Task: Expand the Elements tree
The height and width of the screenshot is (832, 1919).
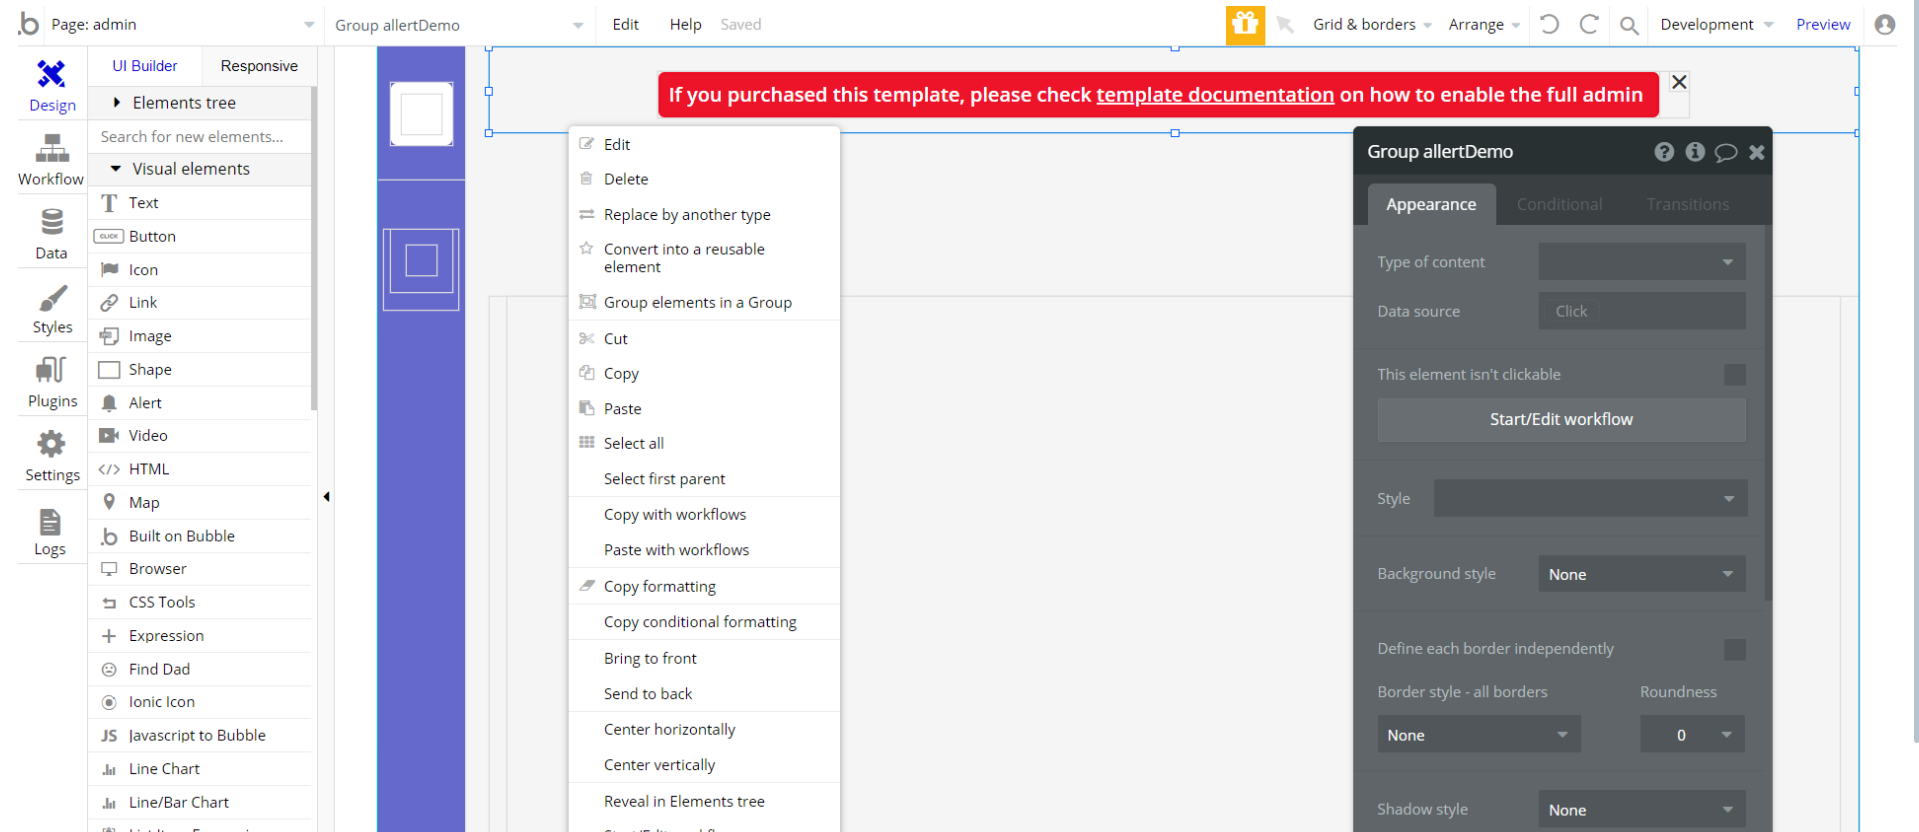Action: [x=117, y=103]
